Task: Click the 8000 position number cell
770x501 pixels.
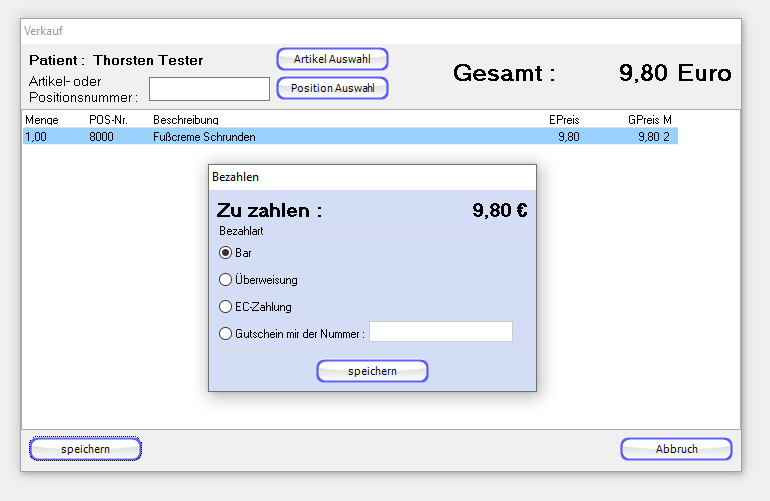Action: (101, 137)
